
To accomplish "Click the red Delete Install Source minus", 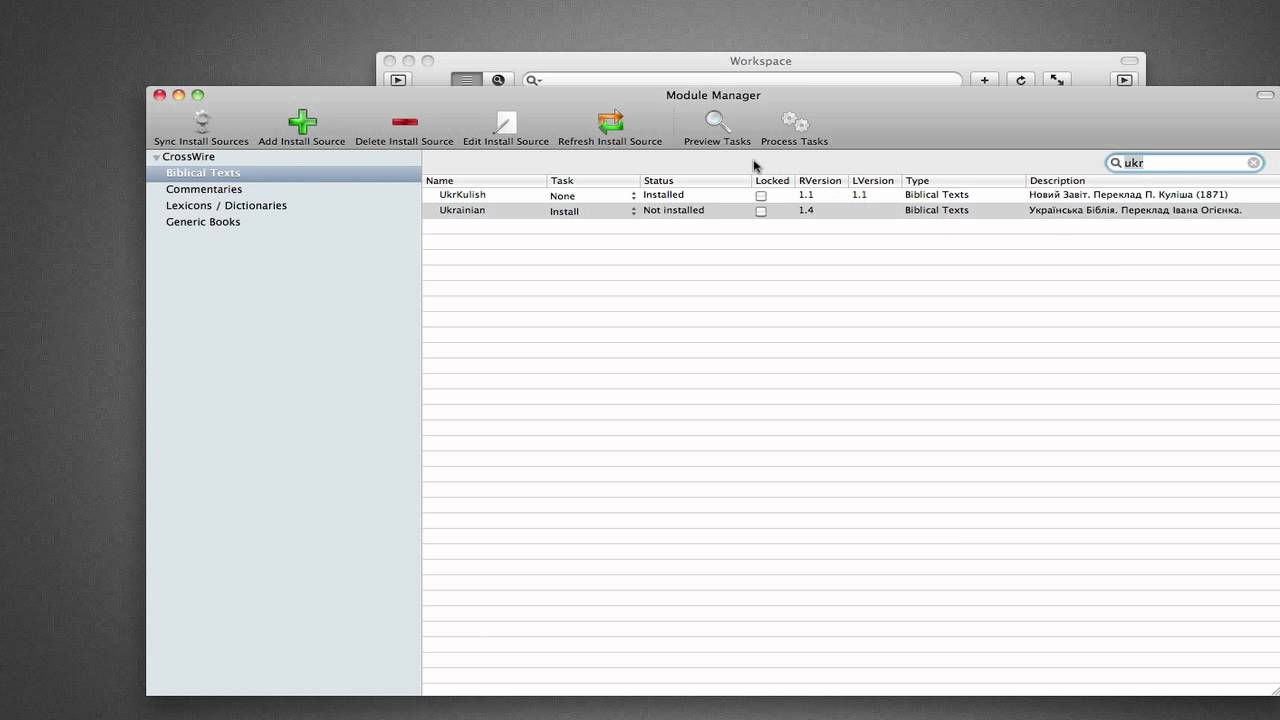I will click(405, 122).
